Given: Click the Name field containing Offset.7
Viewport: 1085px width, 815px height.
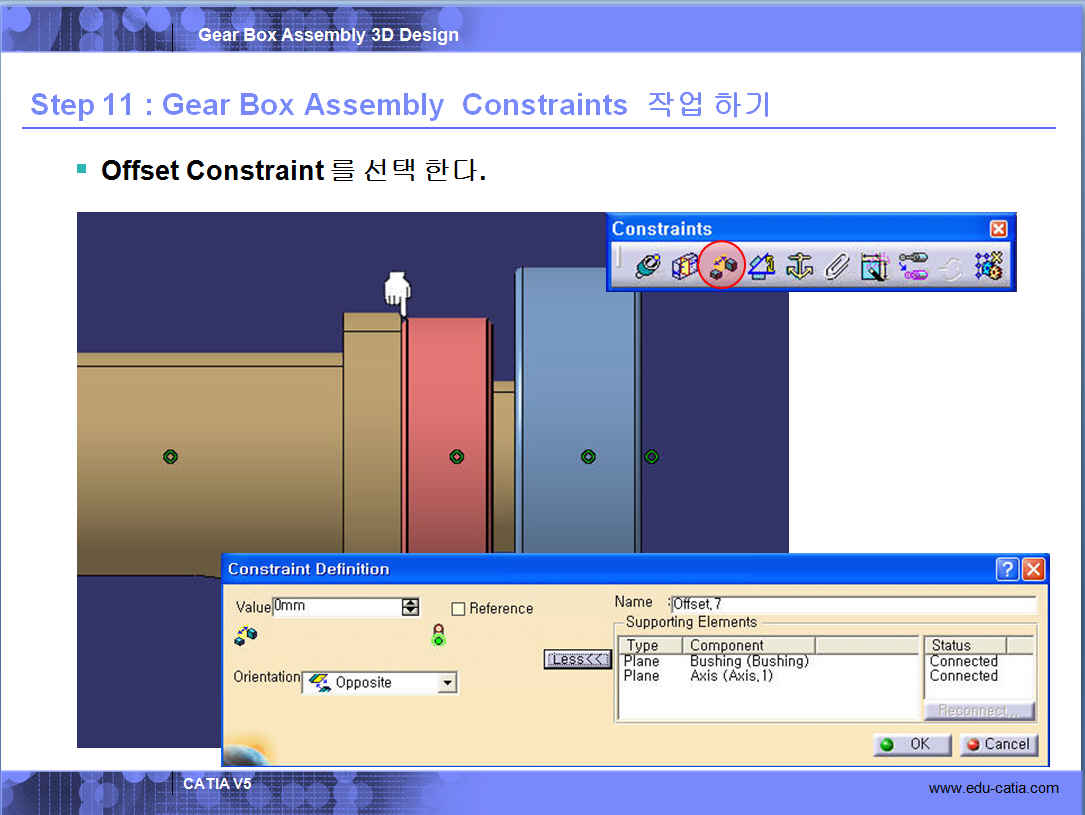Looking at the screenshot, I should click(x=853, y=604).
